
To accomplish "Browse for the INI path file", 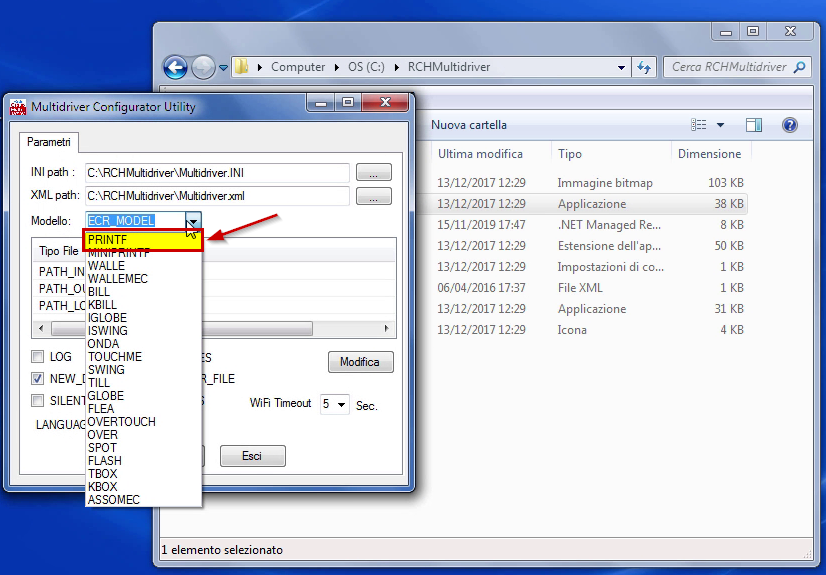I will [373, 172].
